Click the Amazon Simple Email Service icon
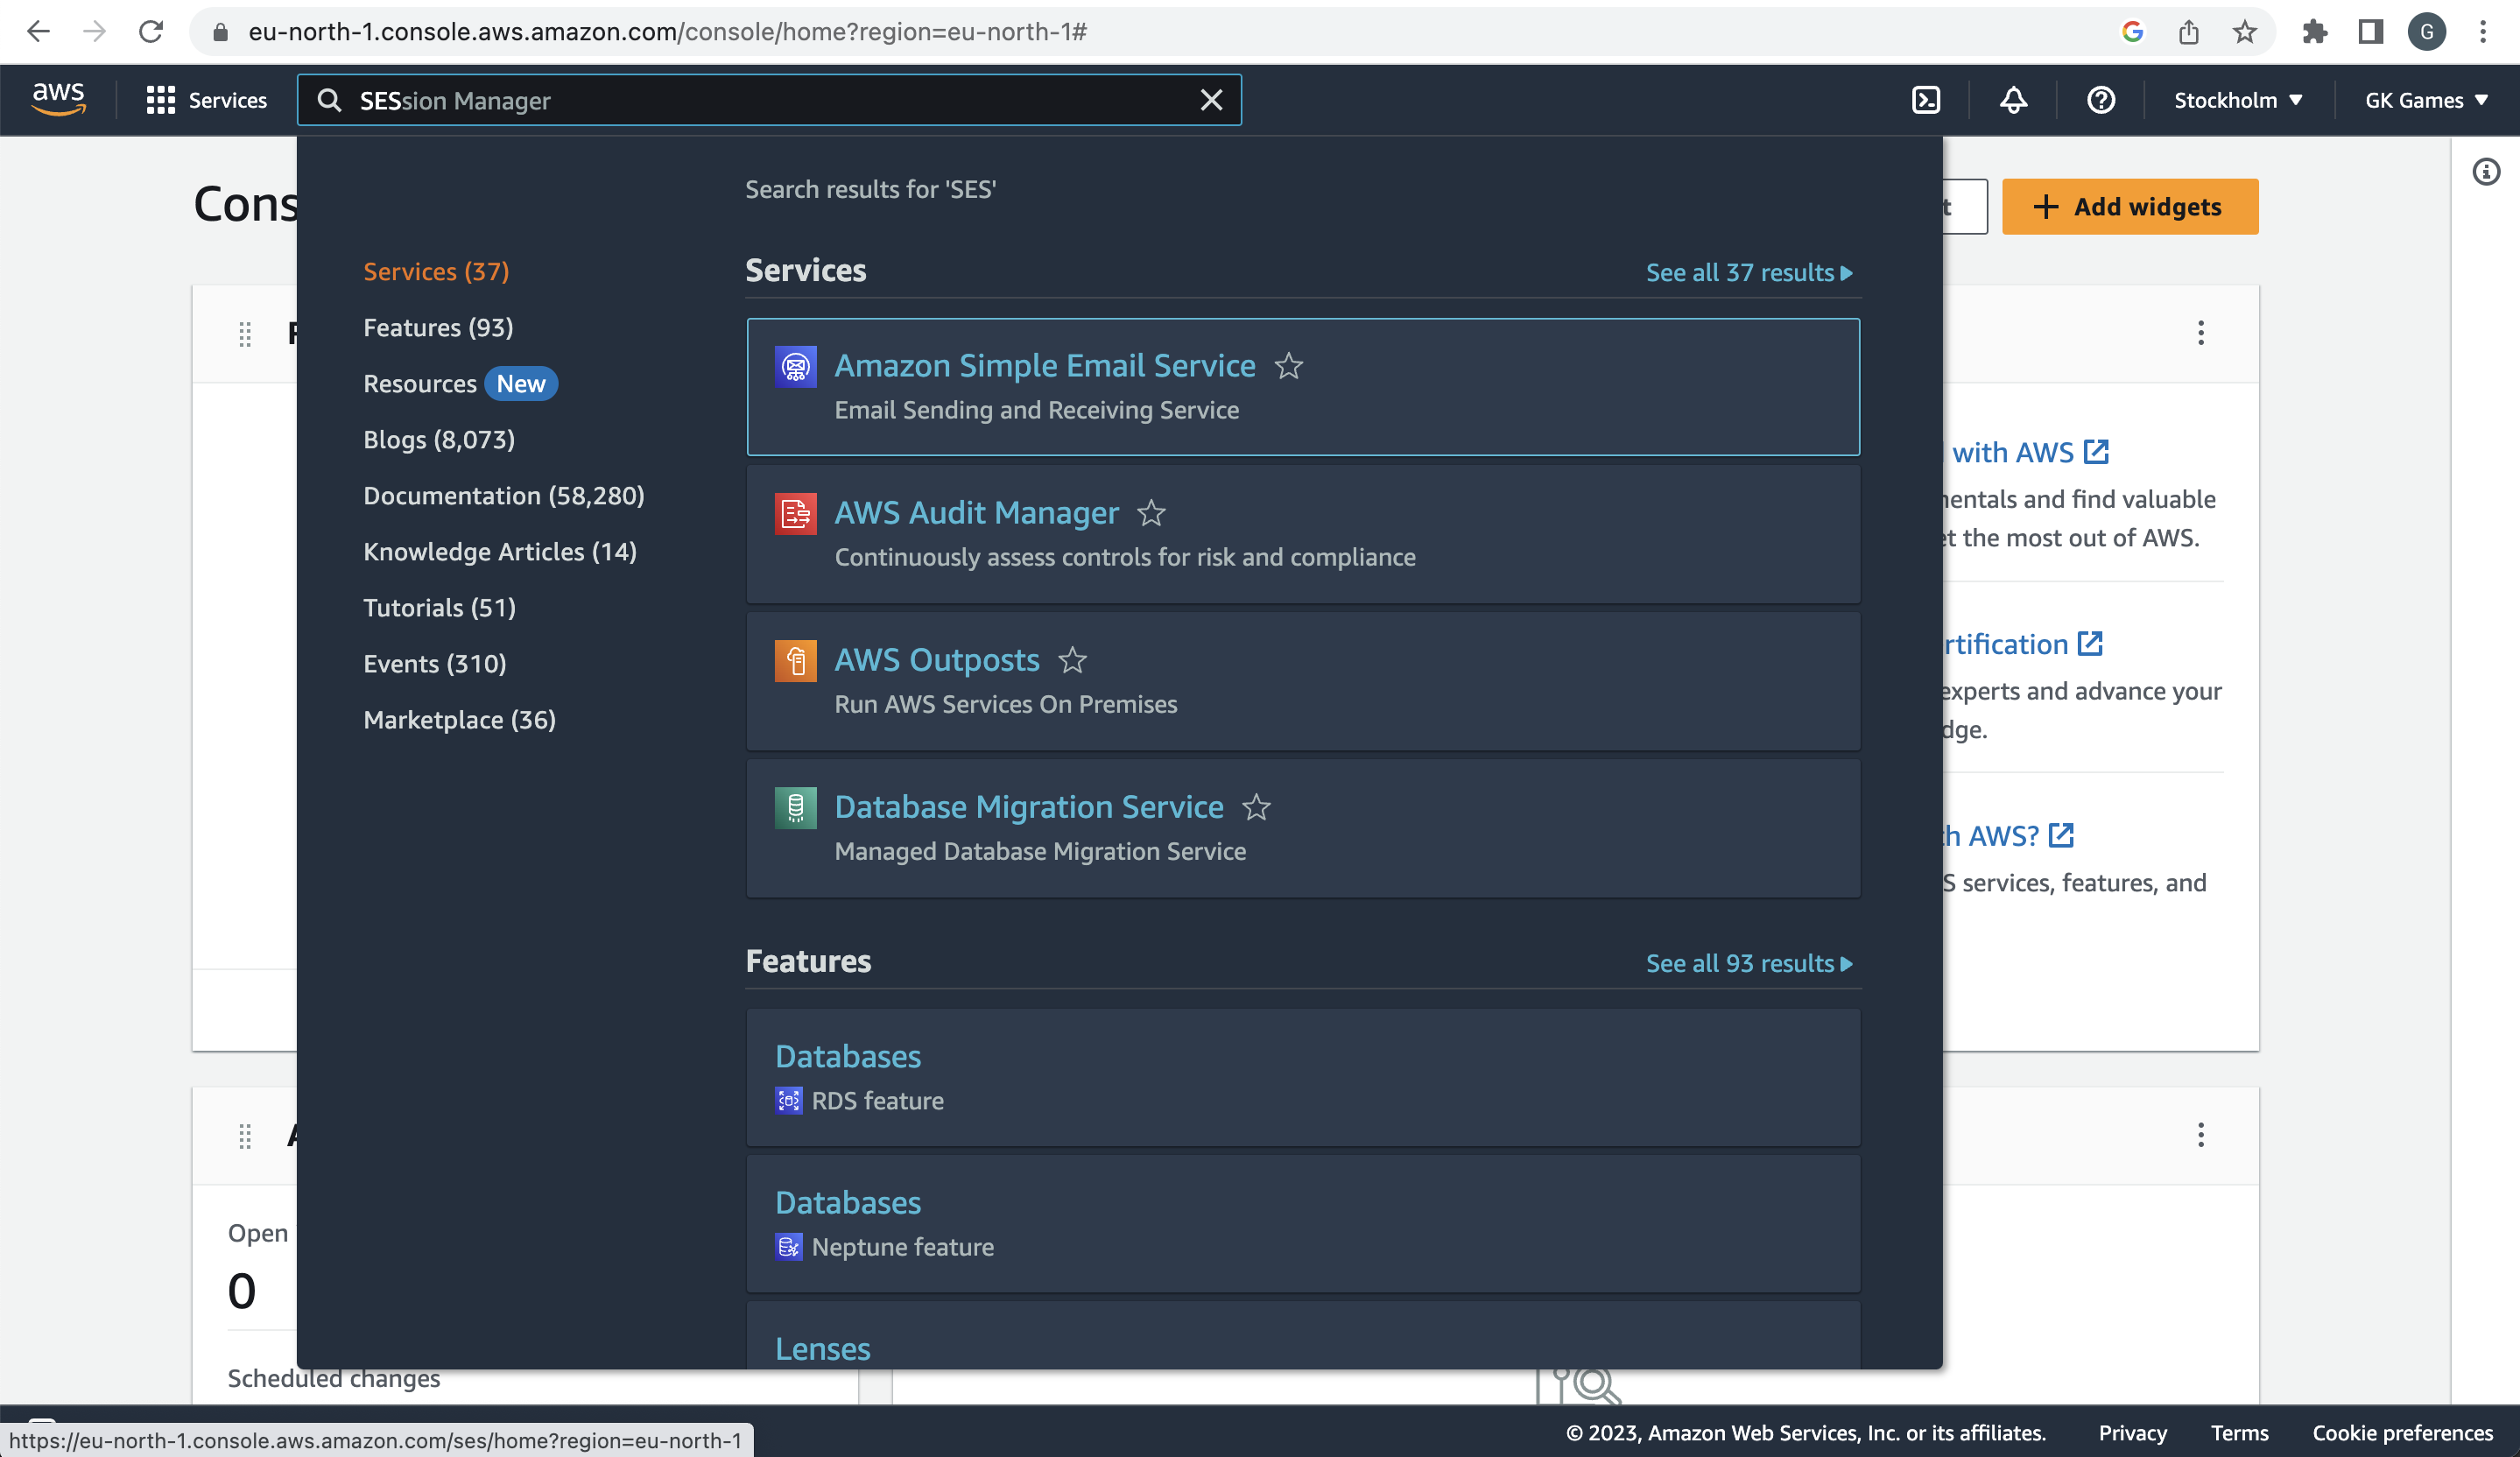The height and width of the screenshot is (1457, 2520). [795, 366]
